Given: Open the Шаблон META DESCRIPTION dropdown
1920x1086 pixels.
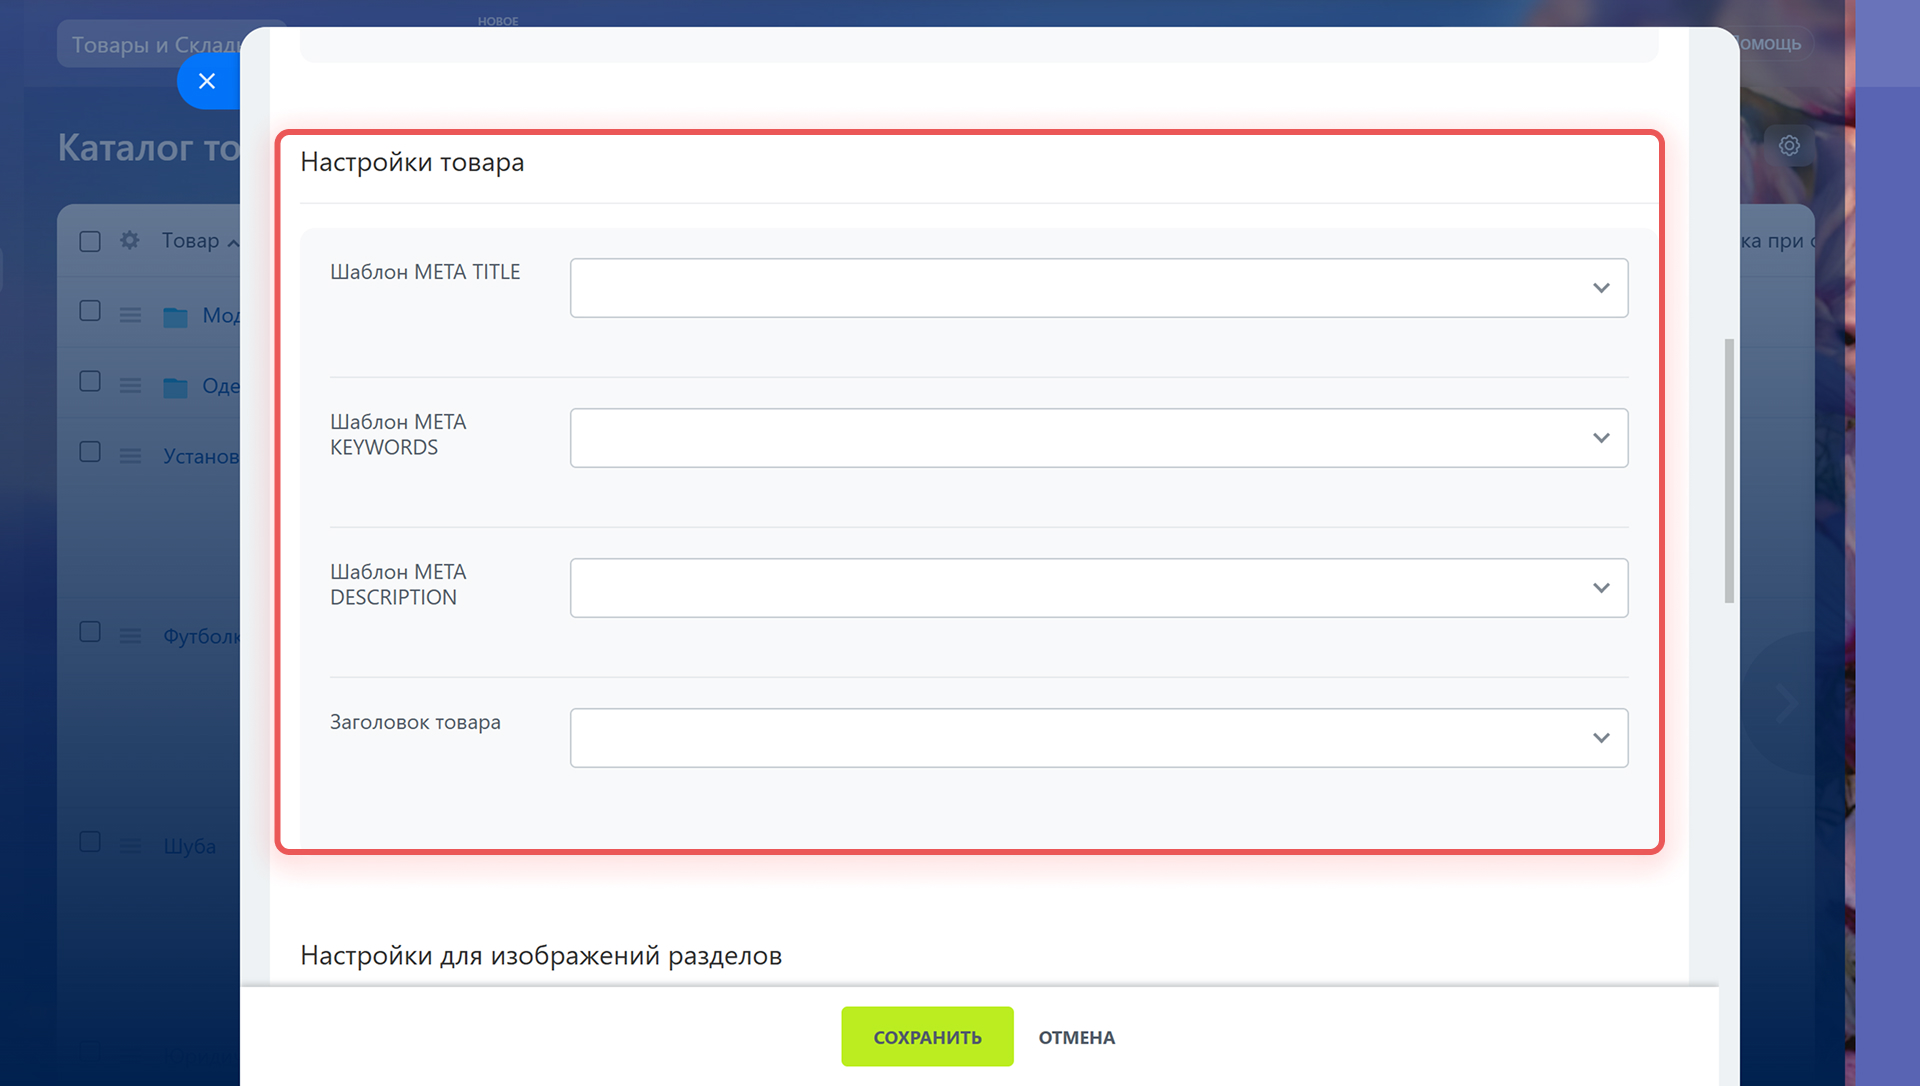Looking at the screenshot, I should 1099,588.
